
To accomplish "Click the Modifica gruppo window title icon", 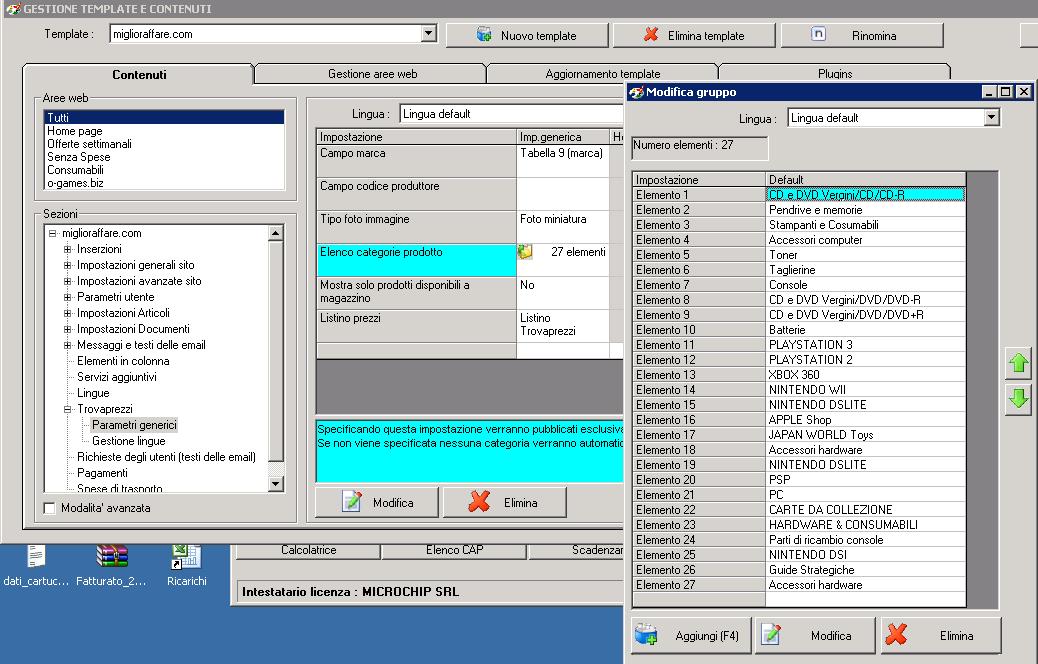I will [x=637, y=92].
